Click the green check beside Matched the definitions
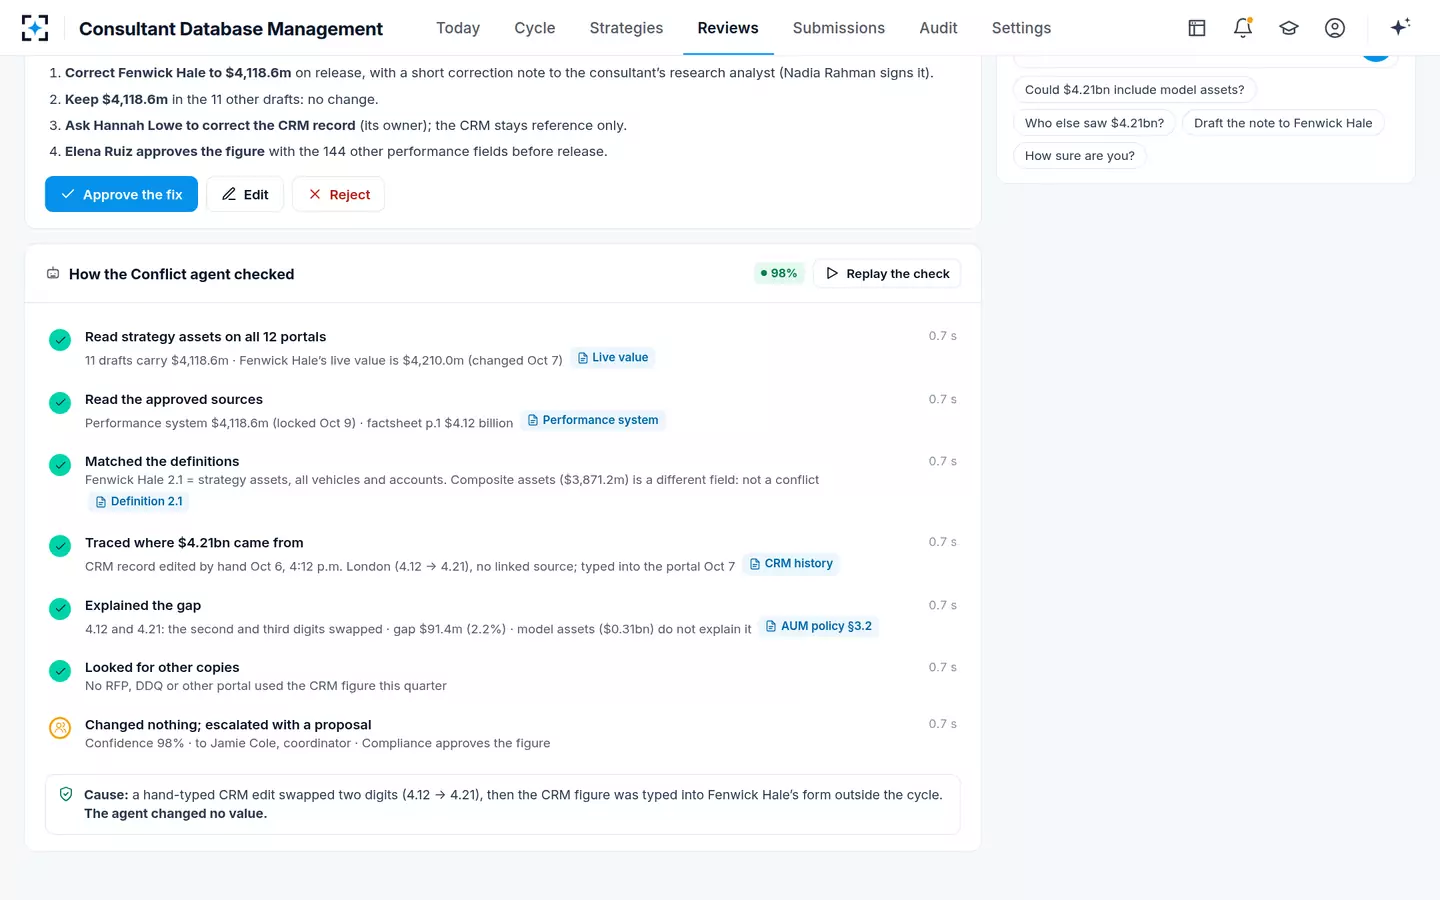 (x=60, y=465)
